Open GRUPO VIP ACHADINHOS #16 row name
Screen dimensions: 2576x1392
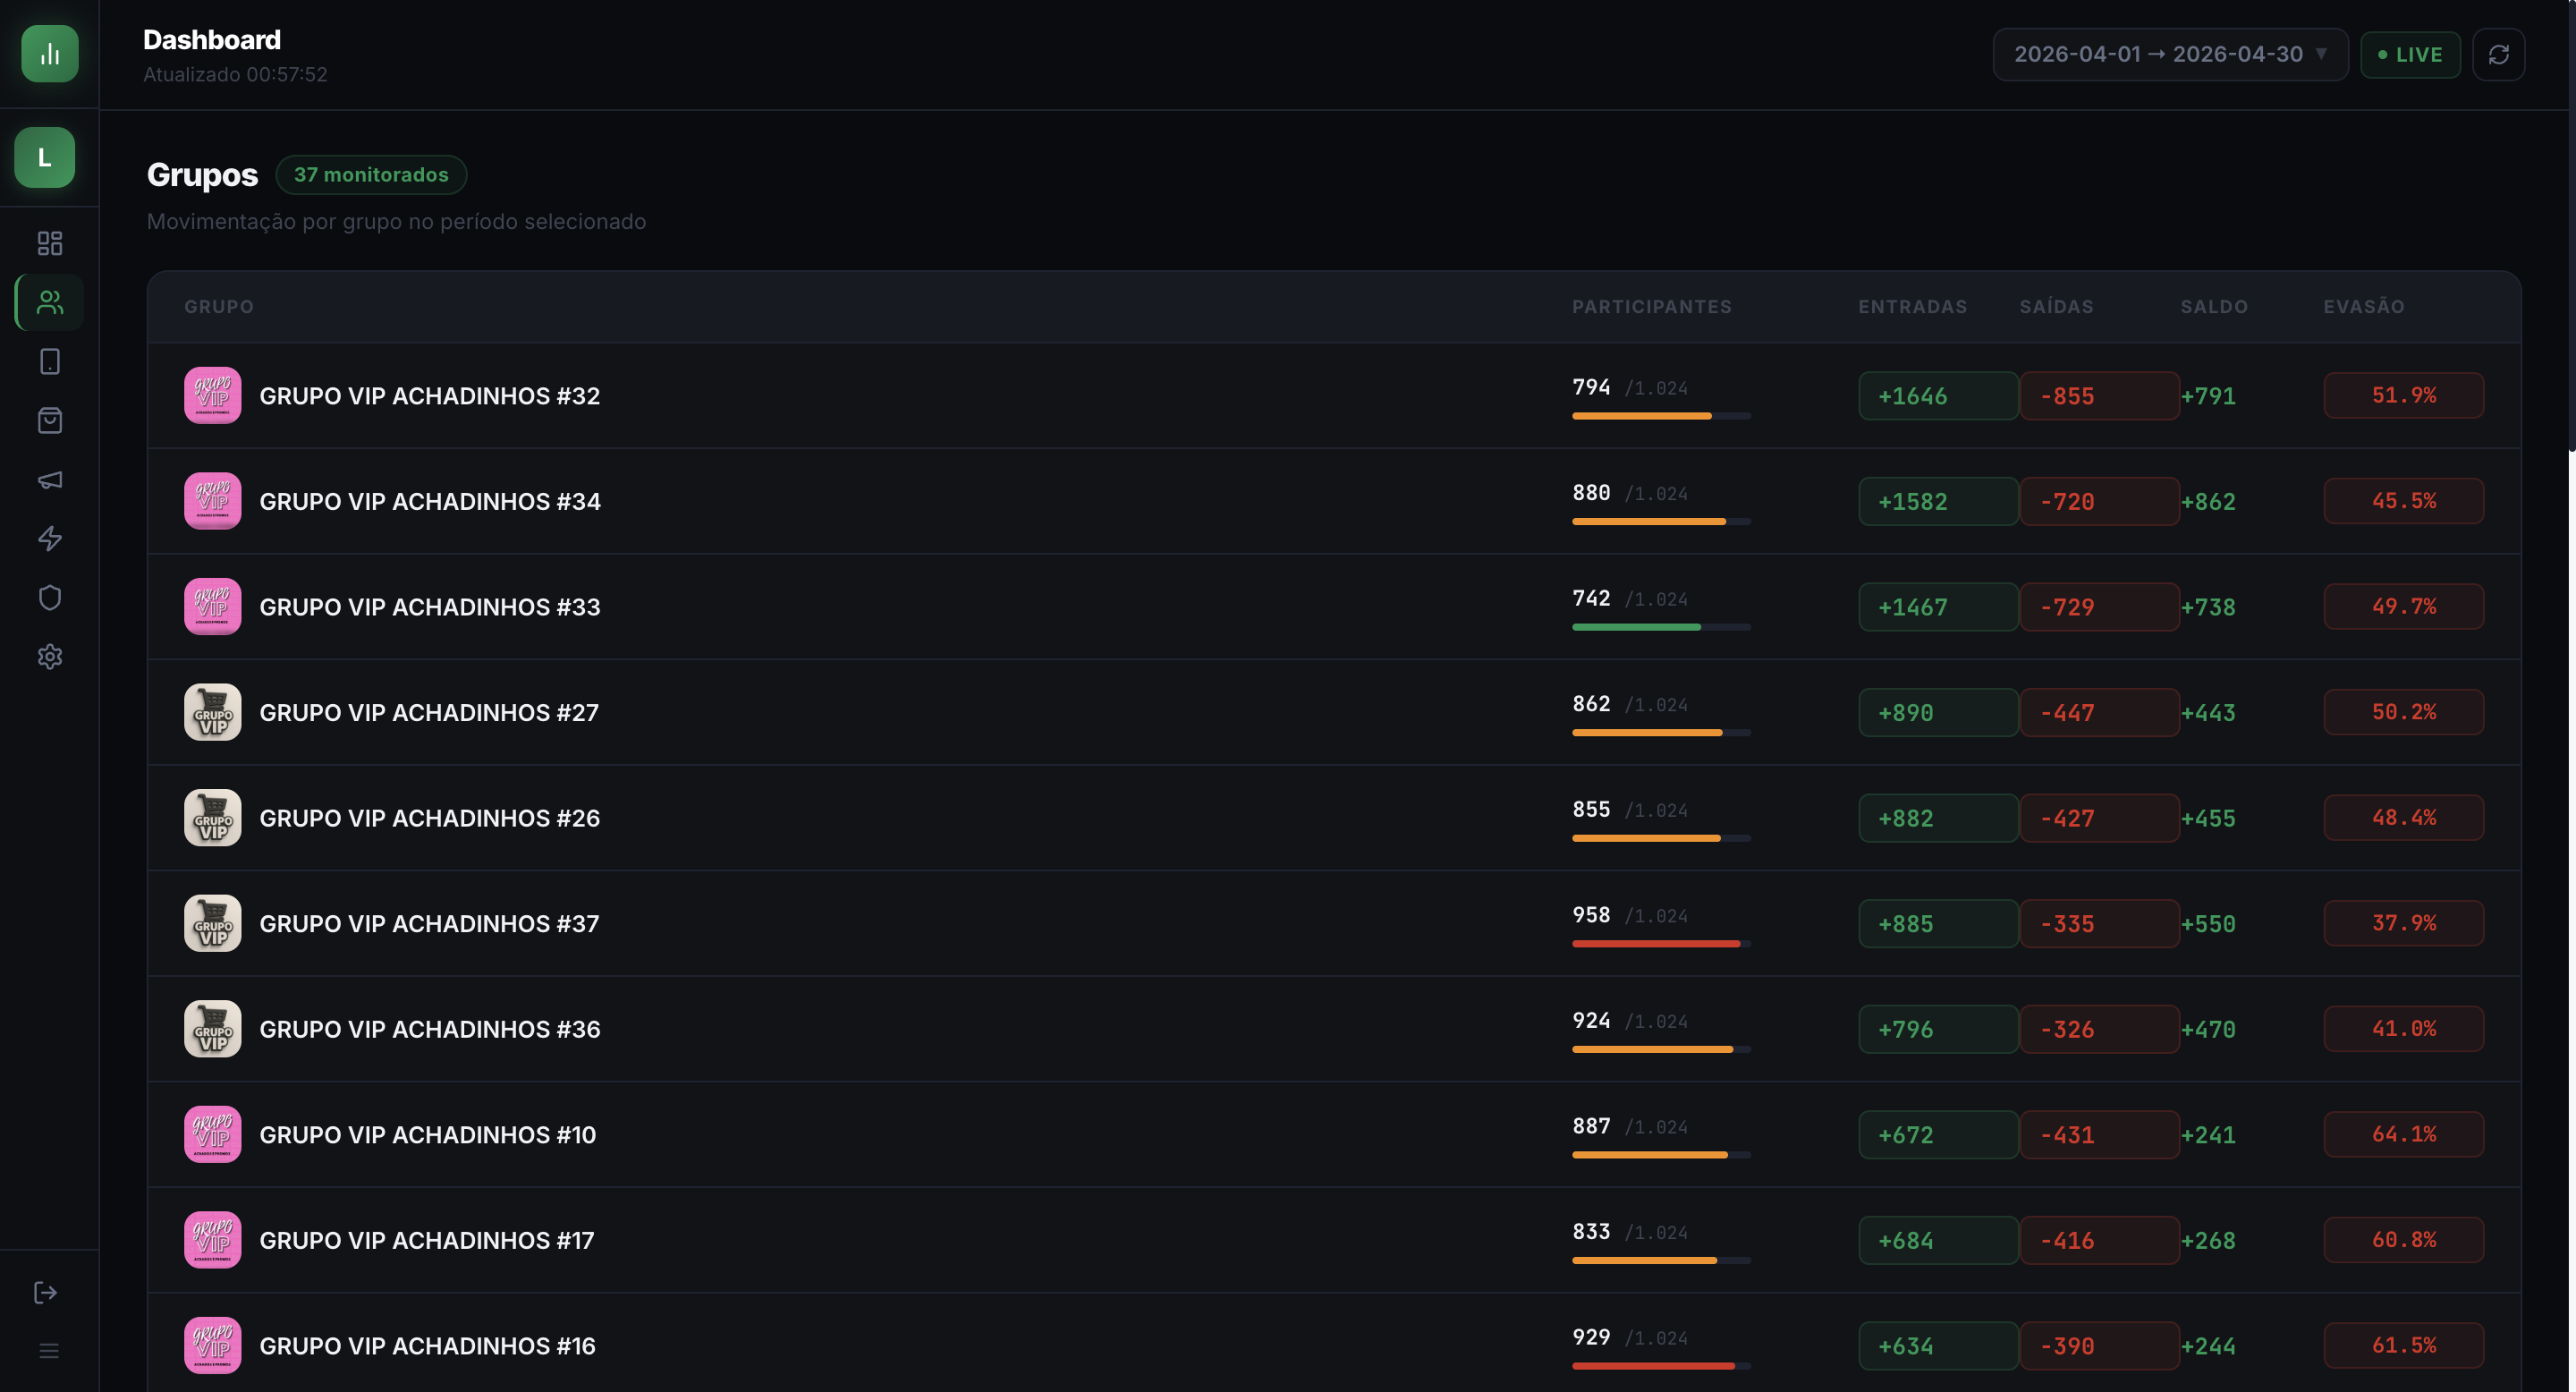427,1346
